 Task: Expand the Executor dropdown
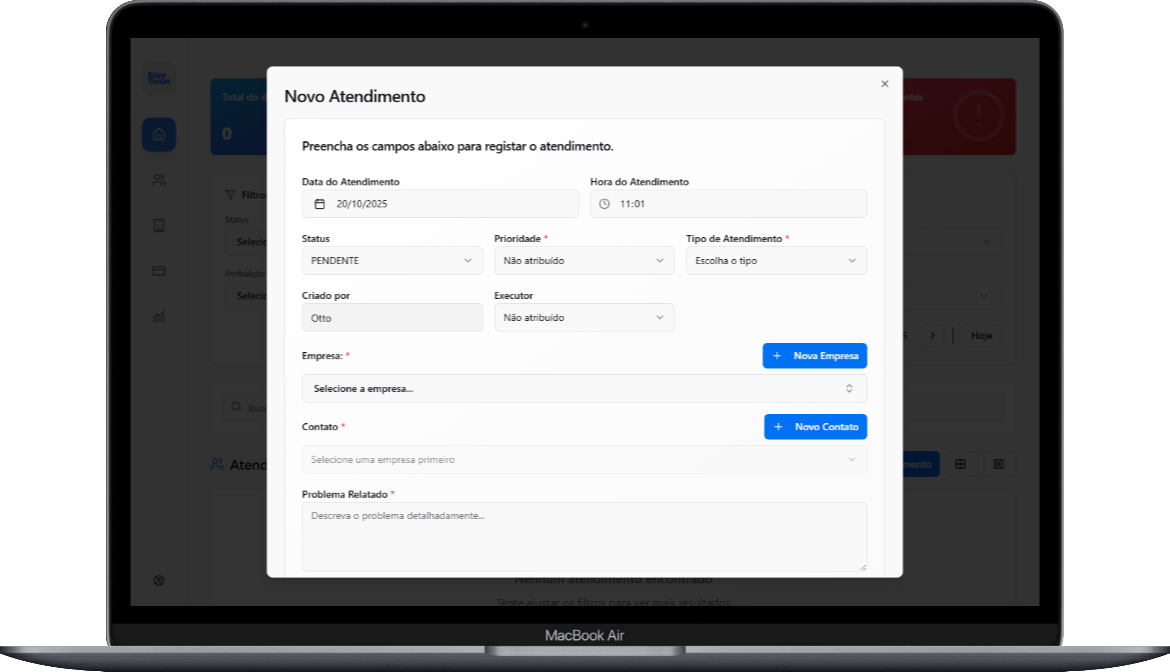click(x=584, y=318)
